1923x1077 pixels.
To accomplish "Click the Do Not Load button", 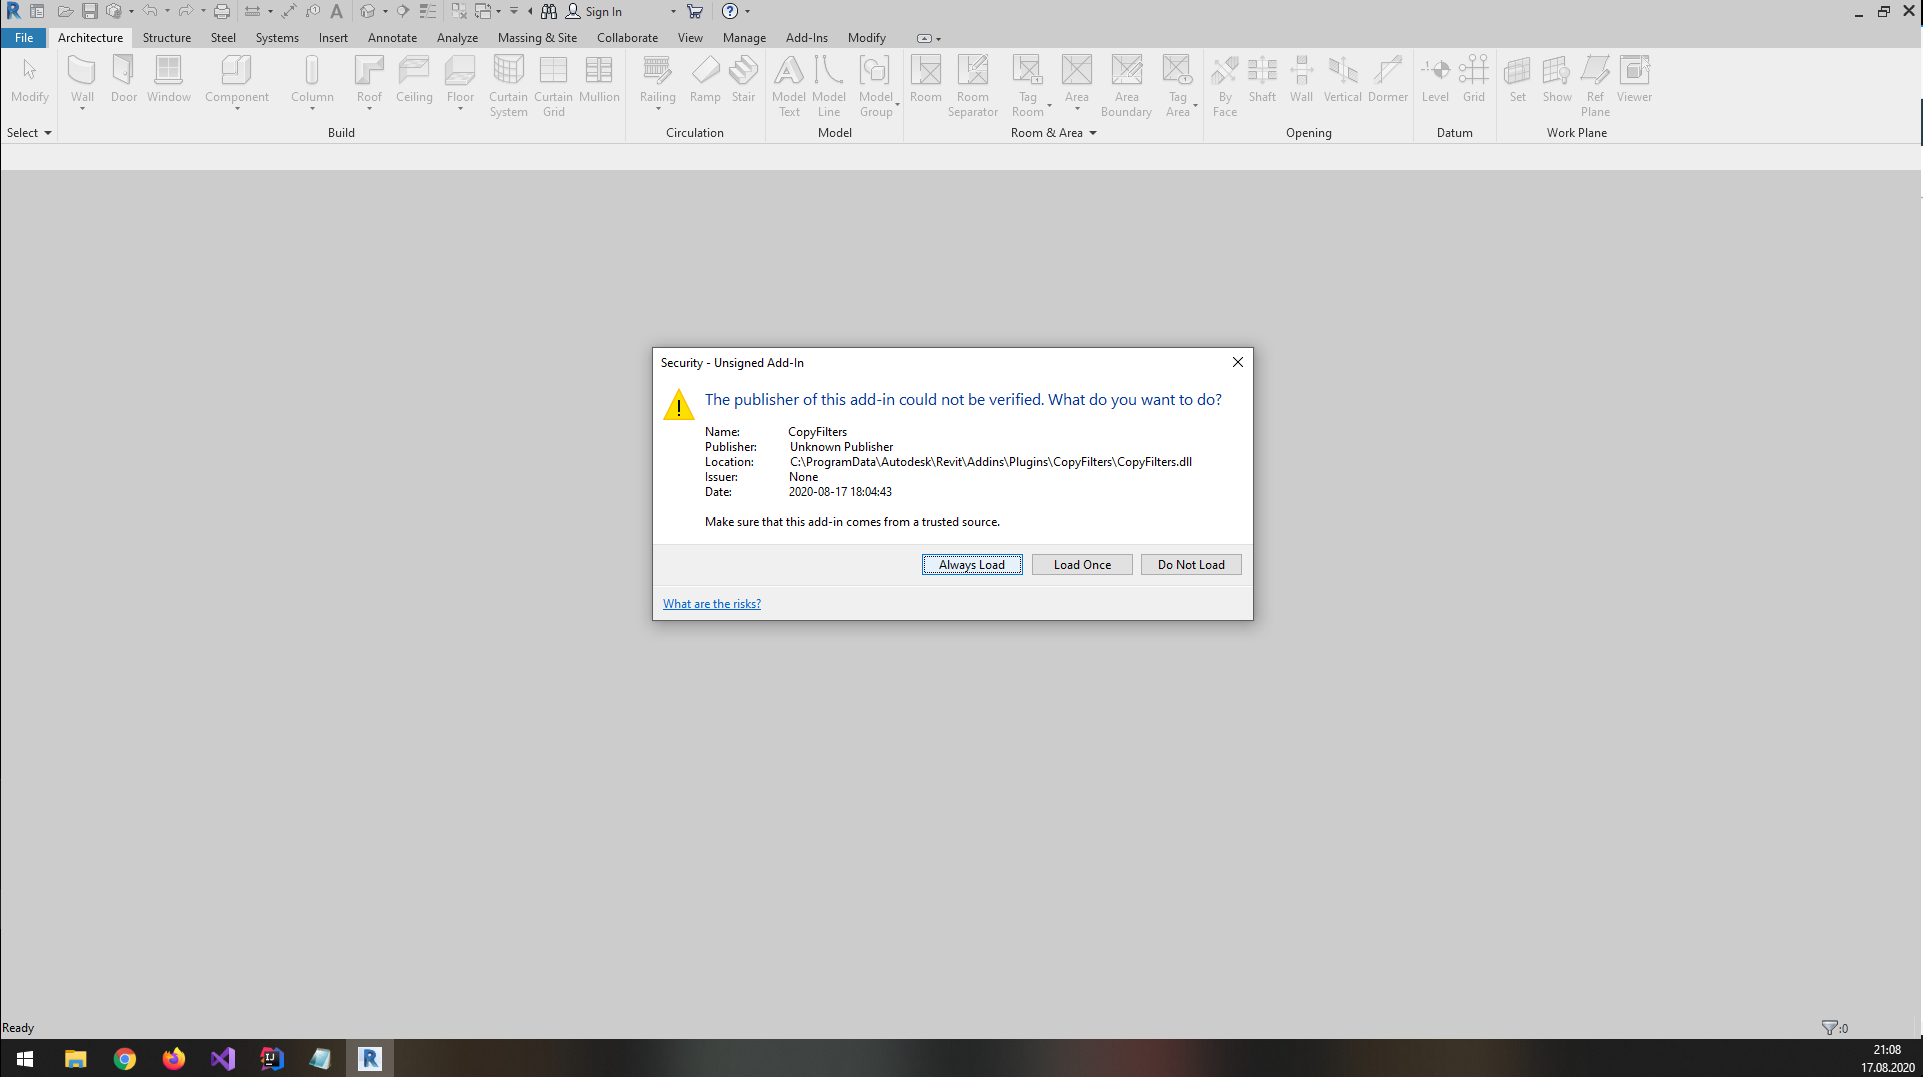I will (1191, 565).
